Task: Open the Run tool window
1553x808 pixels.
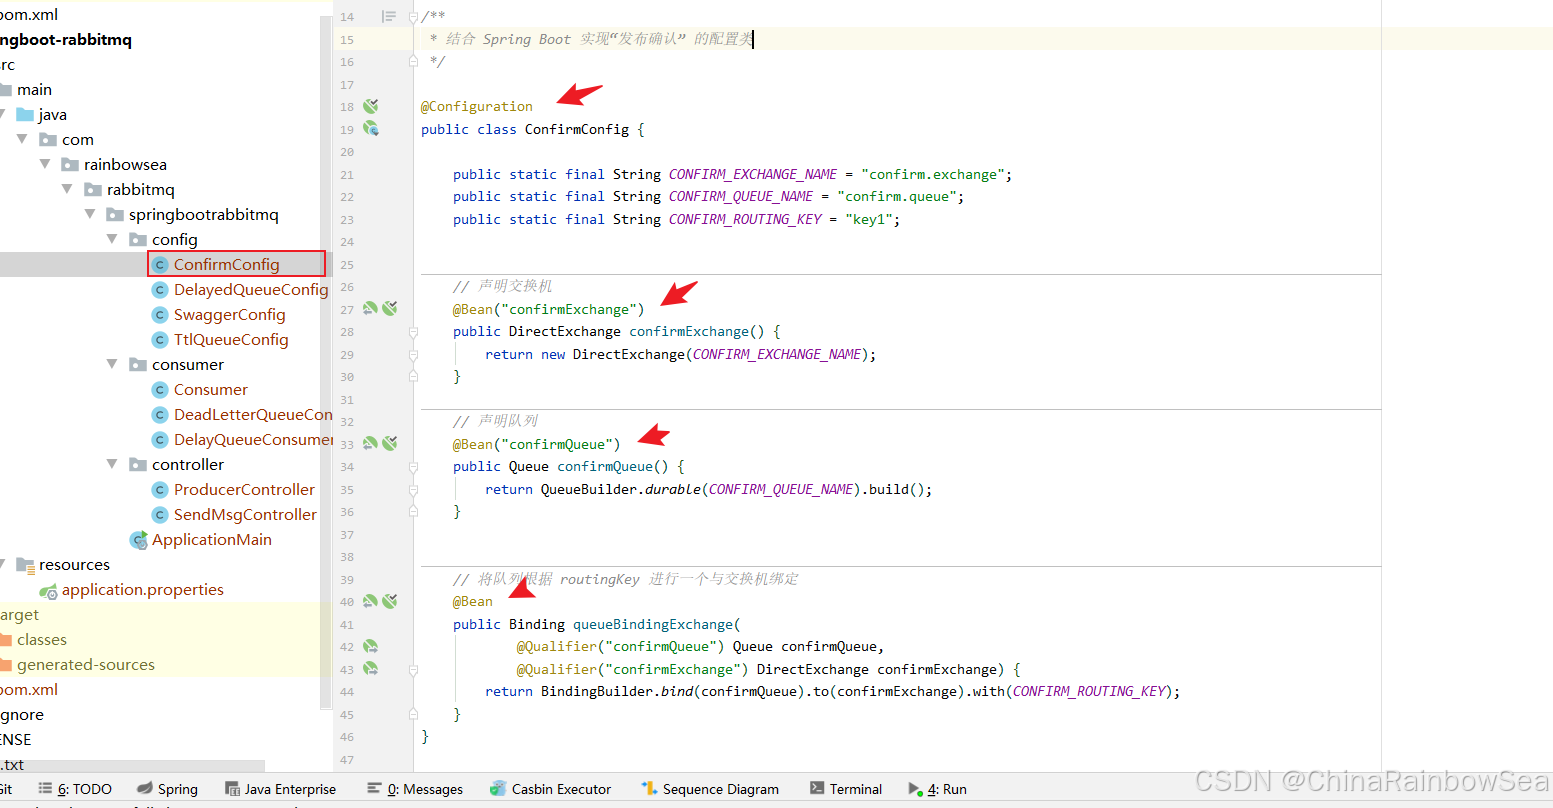Action: coord(937,789)
